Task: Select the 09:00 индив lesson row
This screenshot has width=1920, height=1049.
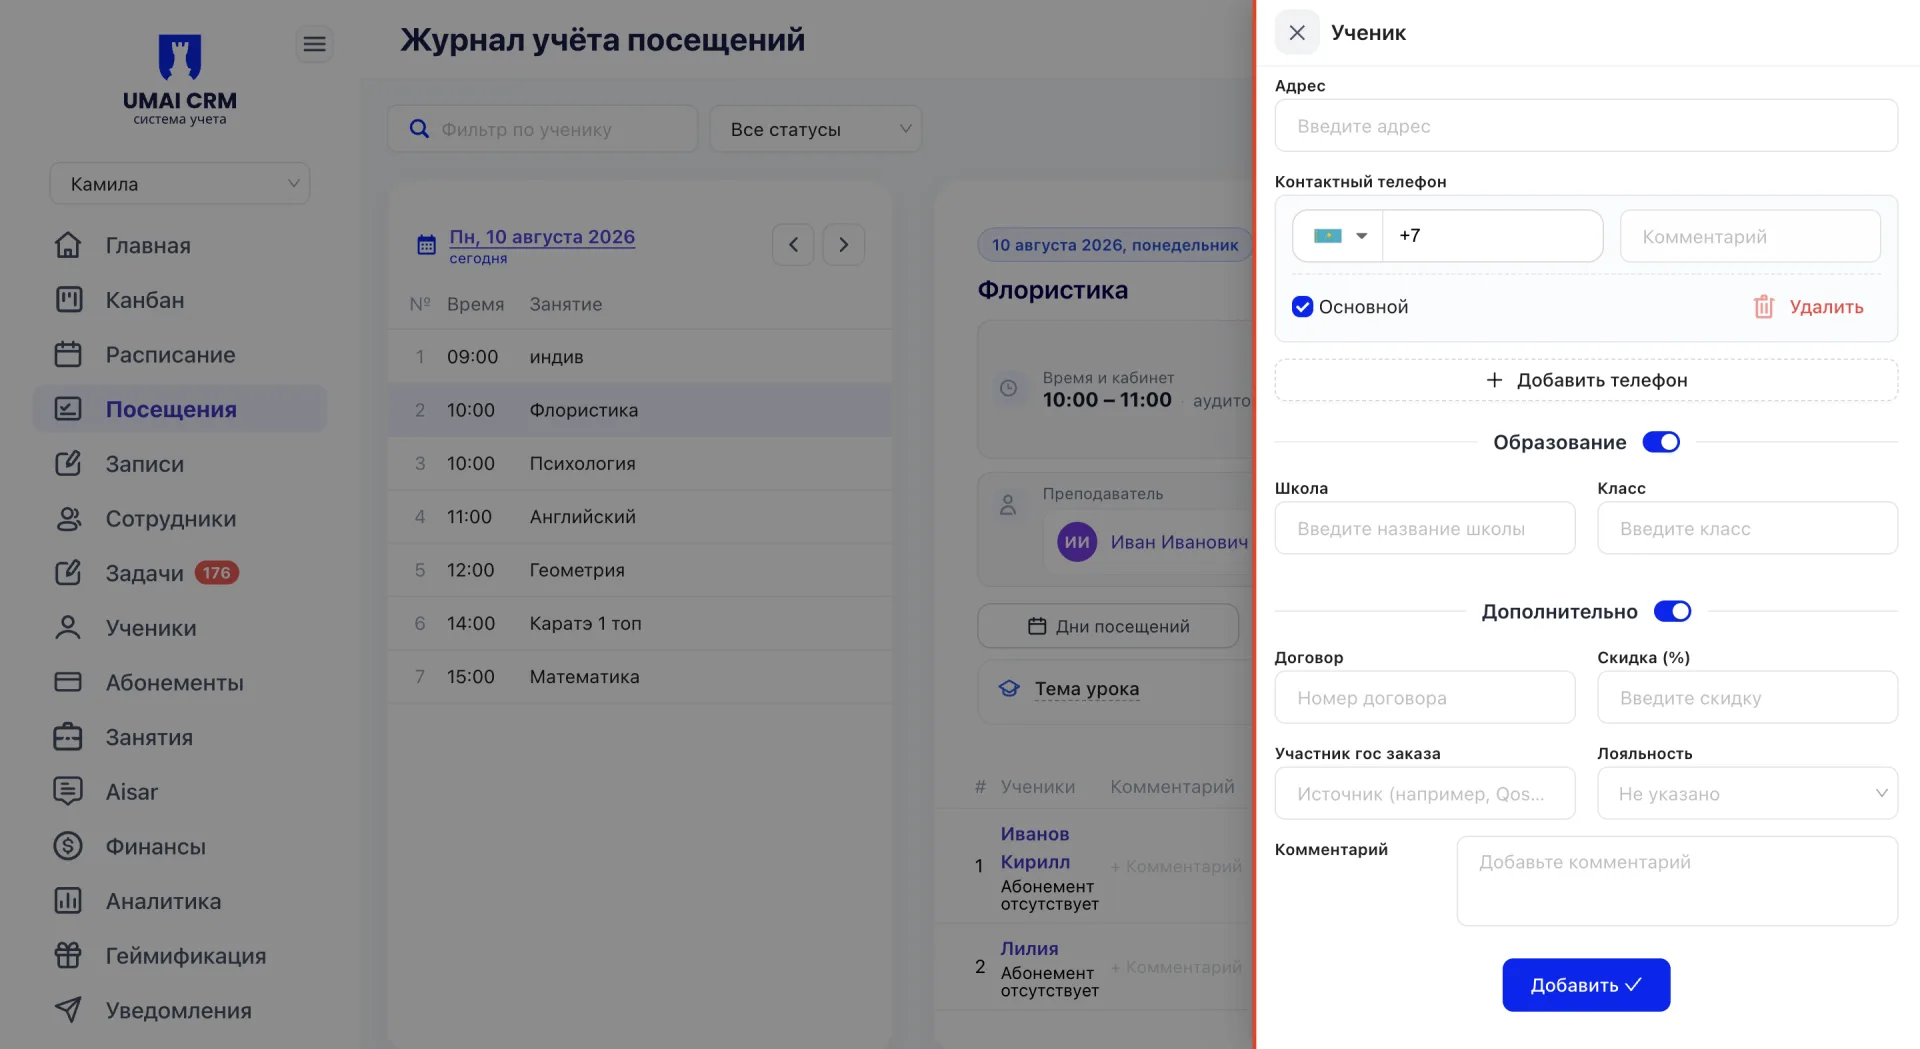Action: pos(640,357)
